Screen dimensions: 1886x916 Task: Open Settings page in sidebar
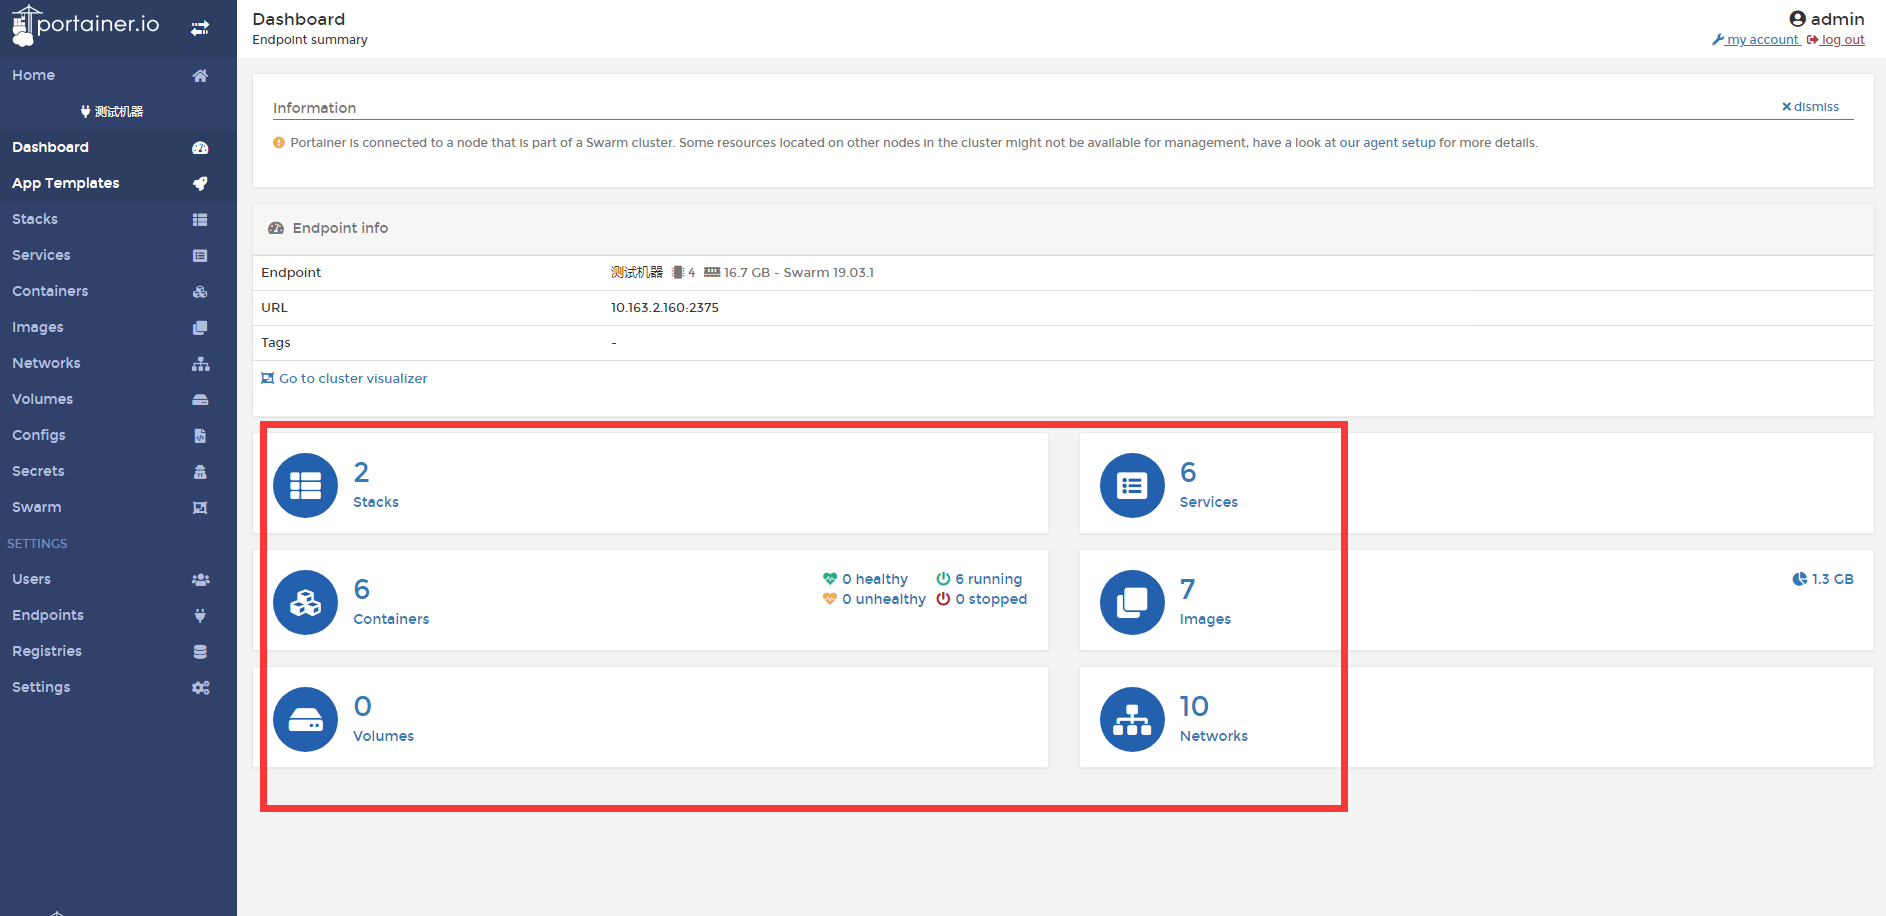(x=118, y=687)
